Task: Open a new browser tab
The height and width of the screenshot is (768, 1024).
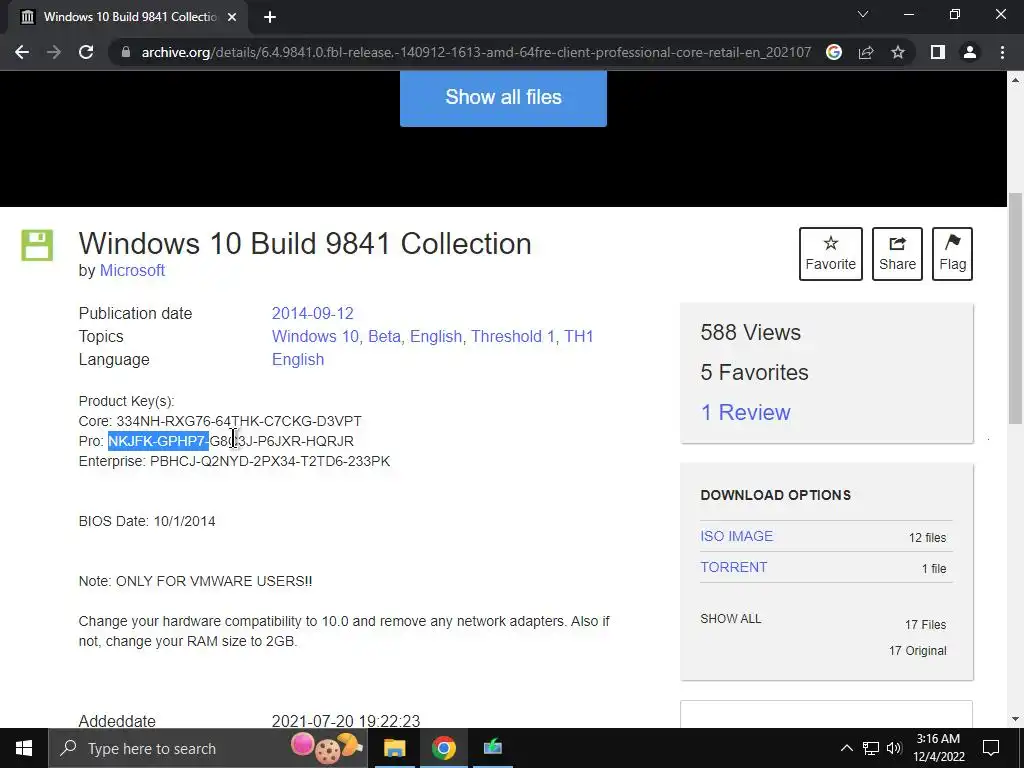Action: [x=270, y=17]
